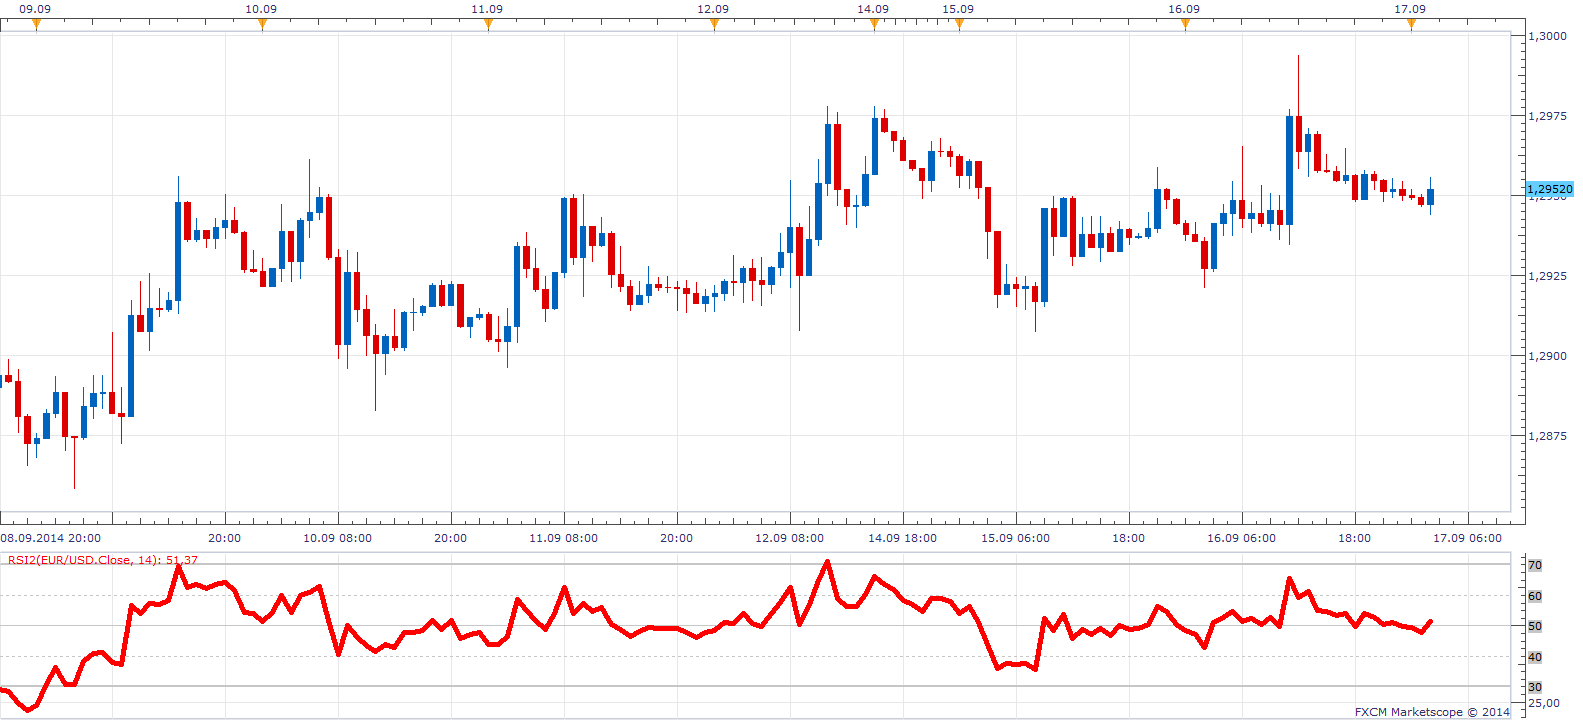Click the orange day marker under 09.09
The height and width of the screenshot is (720, 1583).
[x=37, y=25]
